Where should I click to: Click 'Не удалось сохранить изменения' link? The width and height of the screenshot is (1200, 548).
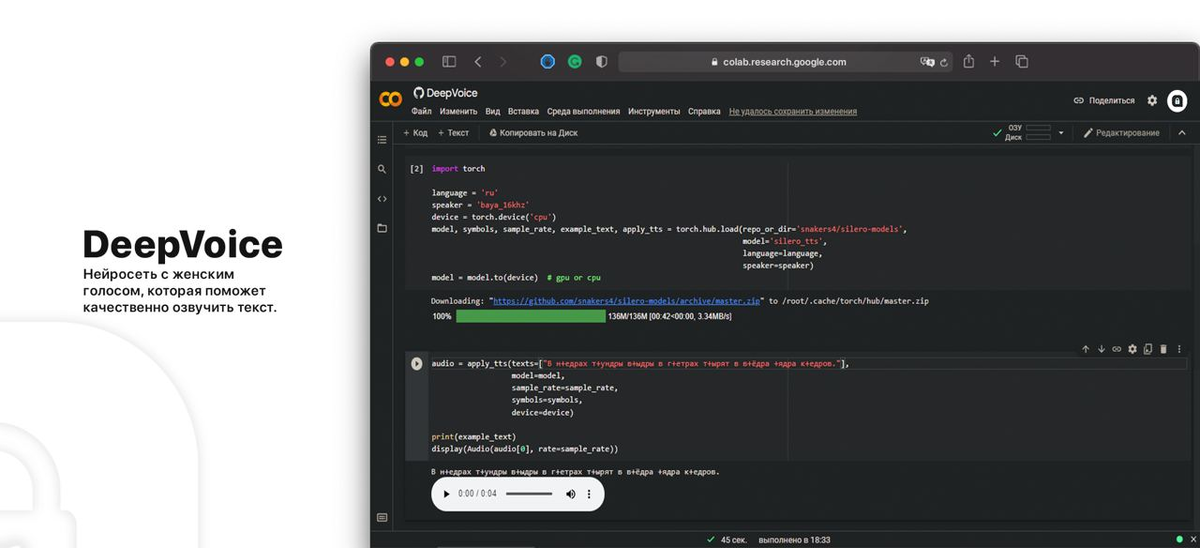click(792, 111)
